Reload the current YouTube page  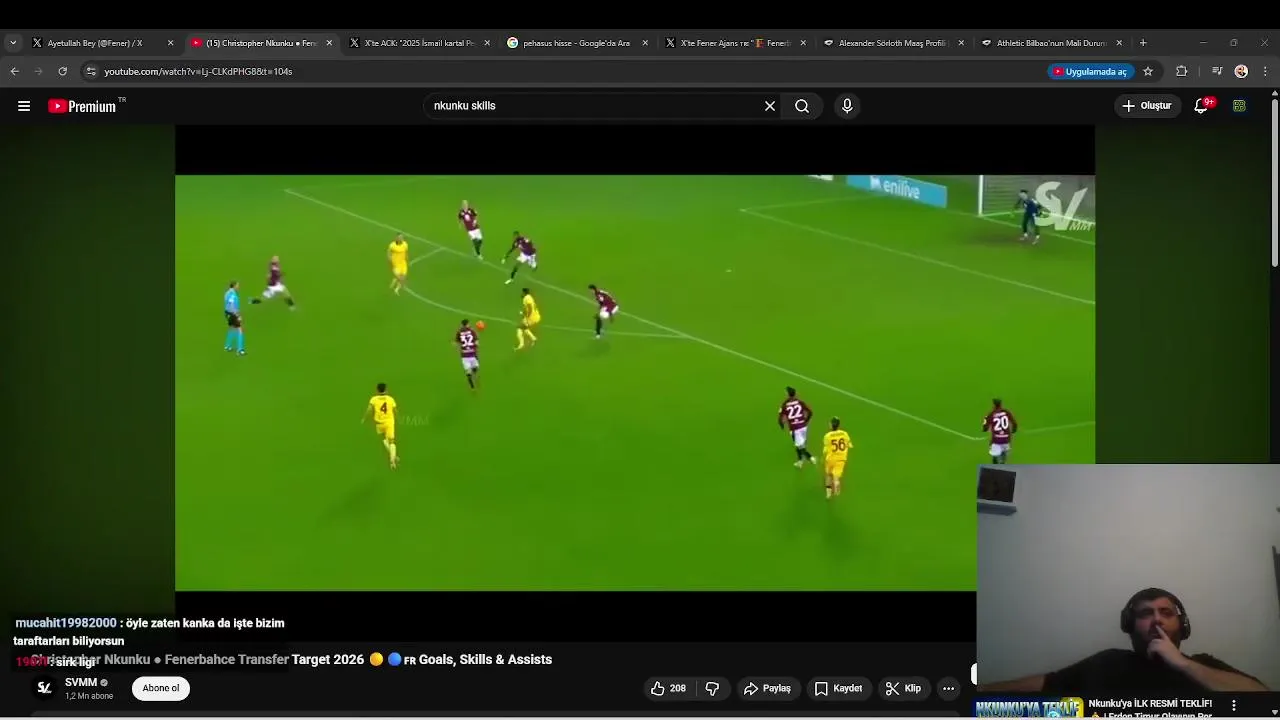click(x=62, y=71)
